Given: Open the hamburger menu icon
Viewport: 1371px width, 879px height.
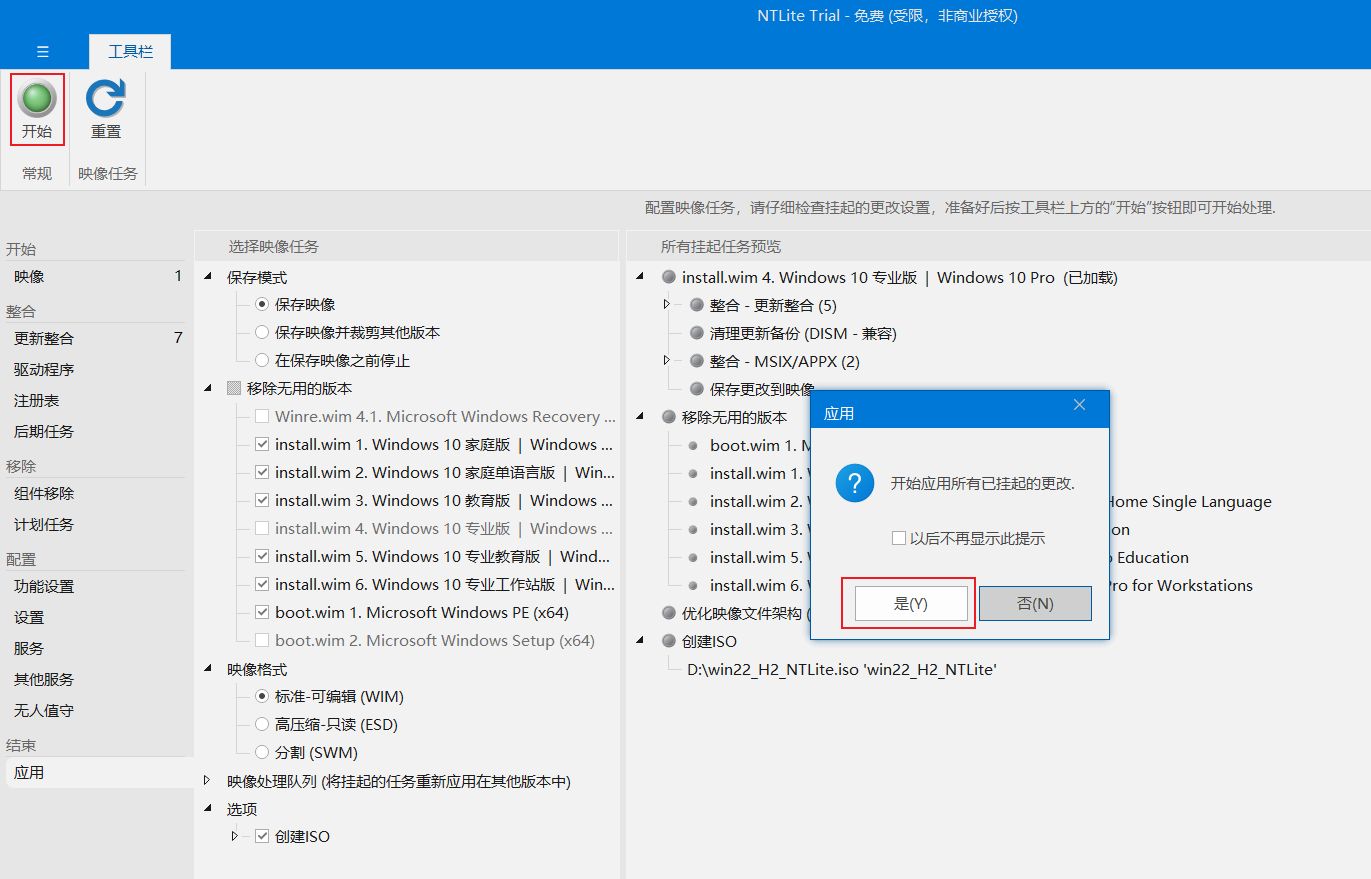Looking at the screenshot, I should pyautogui.click(x=43, y=52).
